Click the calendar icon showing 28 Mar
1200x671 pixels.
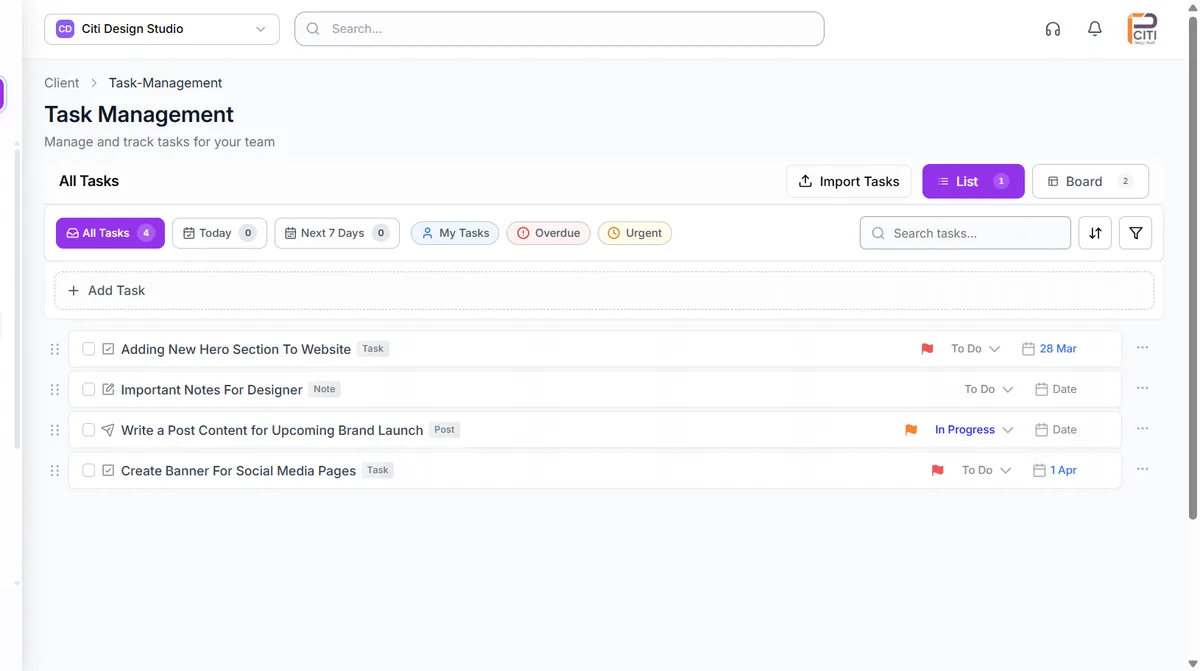(x=1028, y=348)
